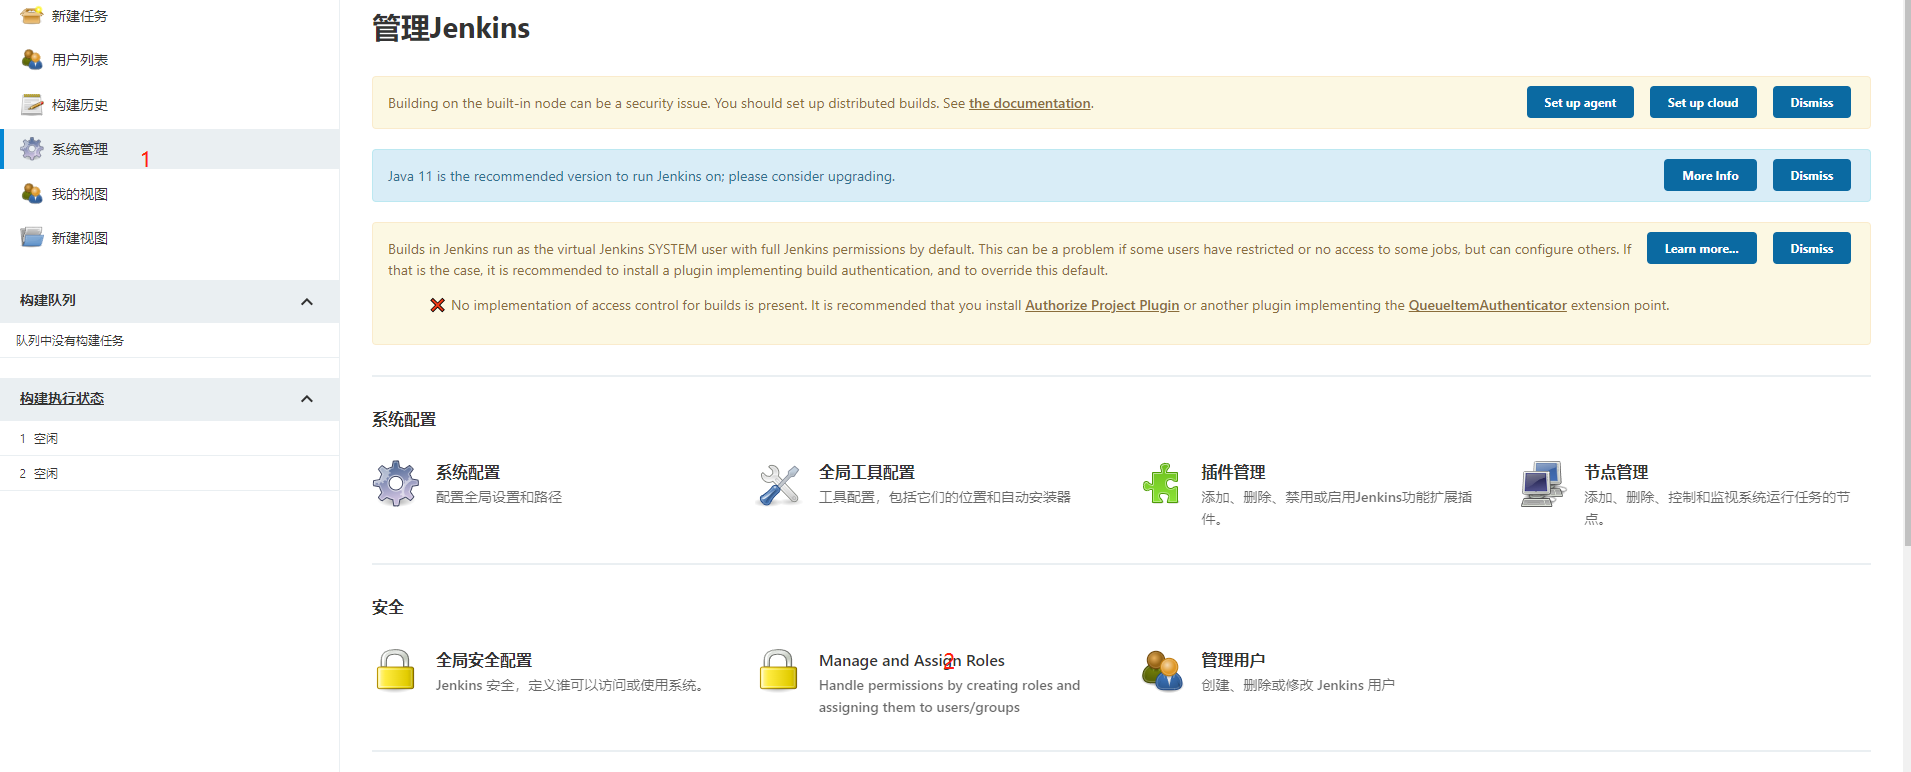Open 我的视图 in the sidebar

(x=80, y=194)
